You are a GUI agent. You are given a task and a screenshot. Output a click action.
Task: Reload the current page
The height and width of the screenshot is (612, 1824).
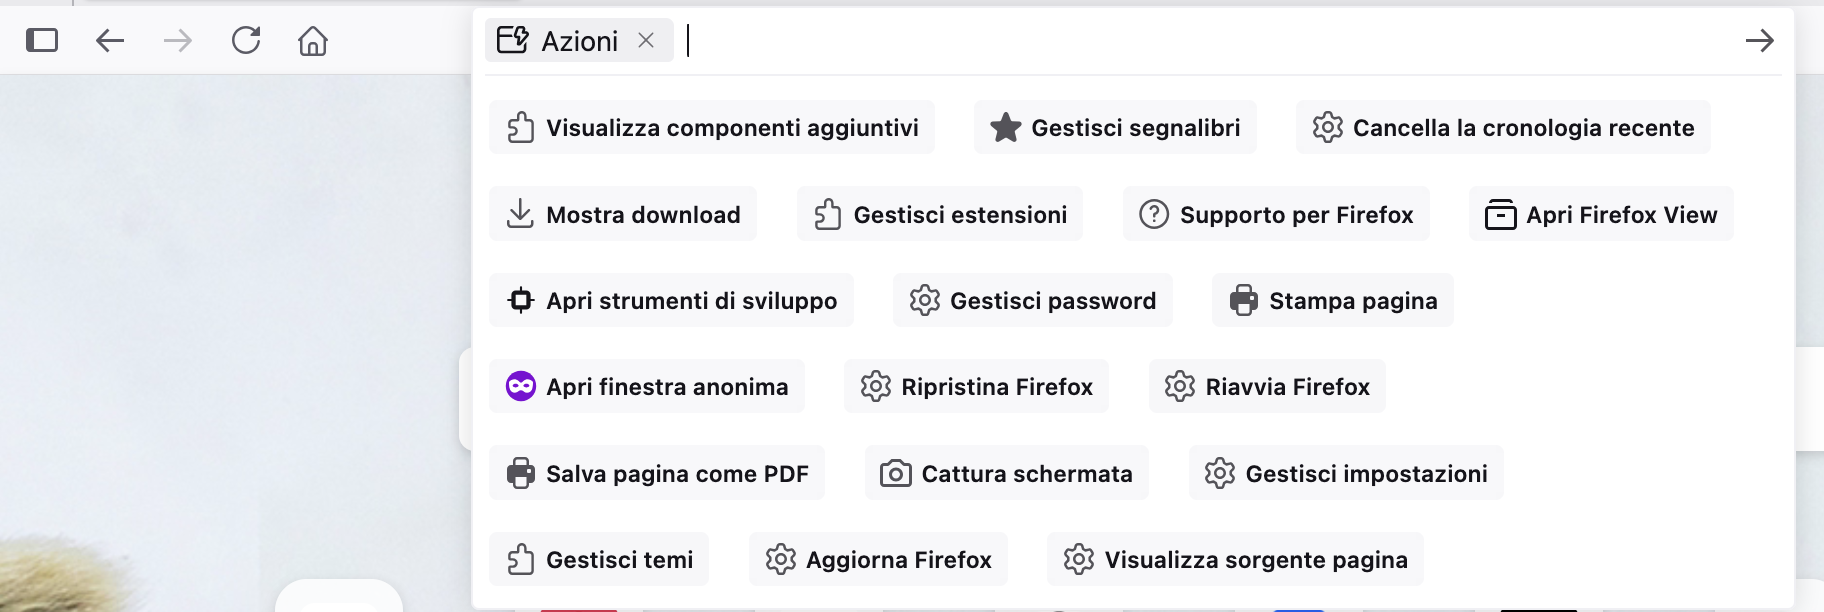click(x=246, y=41)
